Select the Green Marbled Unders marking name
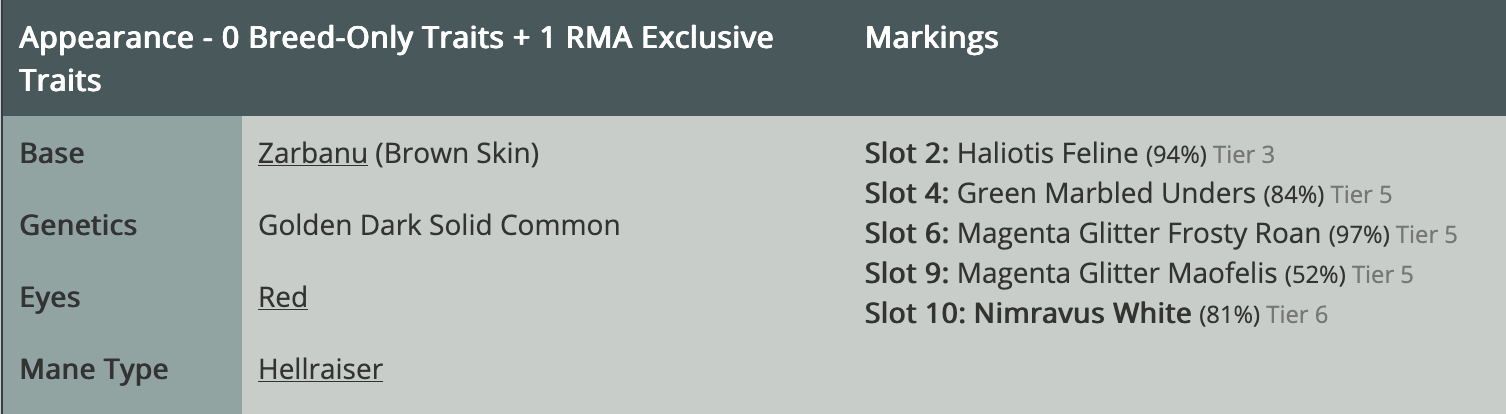The image size is (1506, 414). coord(1105,194)
